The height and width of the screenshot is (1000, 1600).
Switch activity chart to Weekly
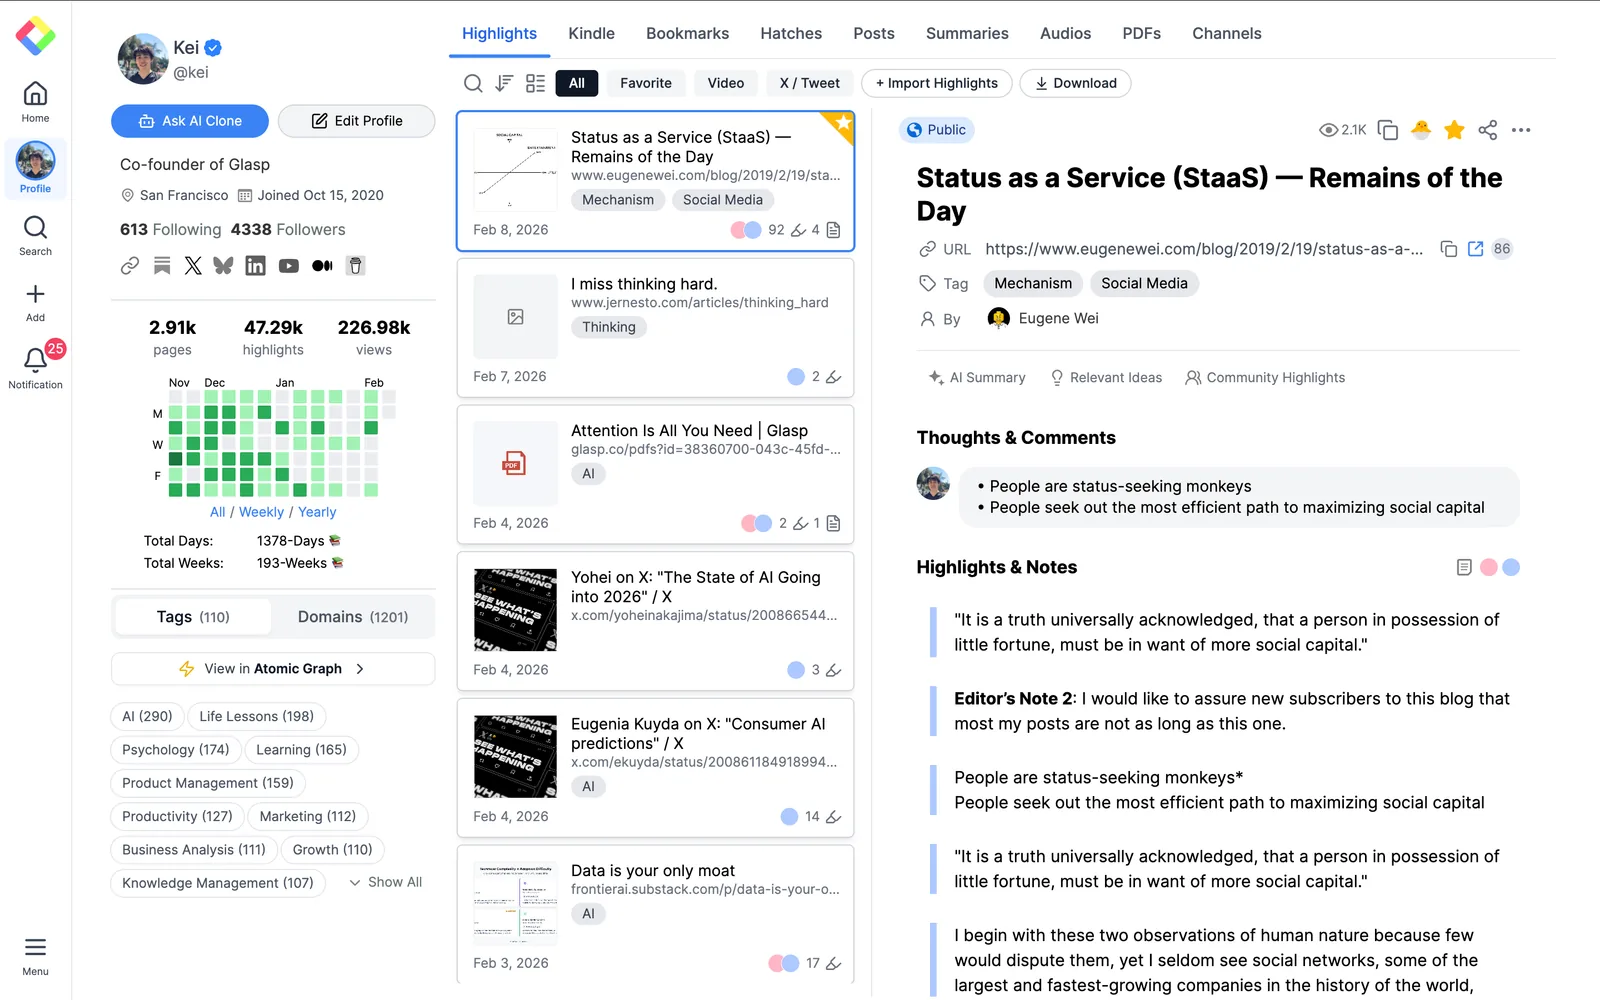click(x=261, y=512)
